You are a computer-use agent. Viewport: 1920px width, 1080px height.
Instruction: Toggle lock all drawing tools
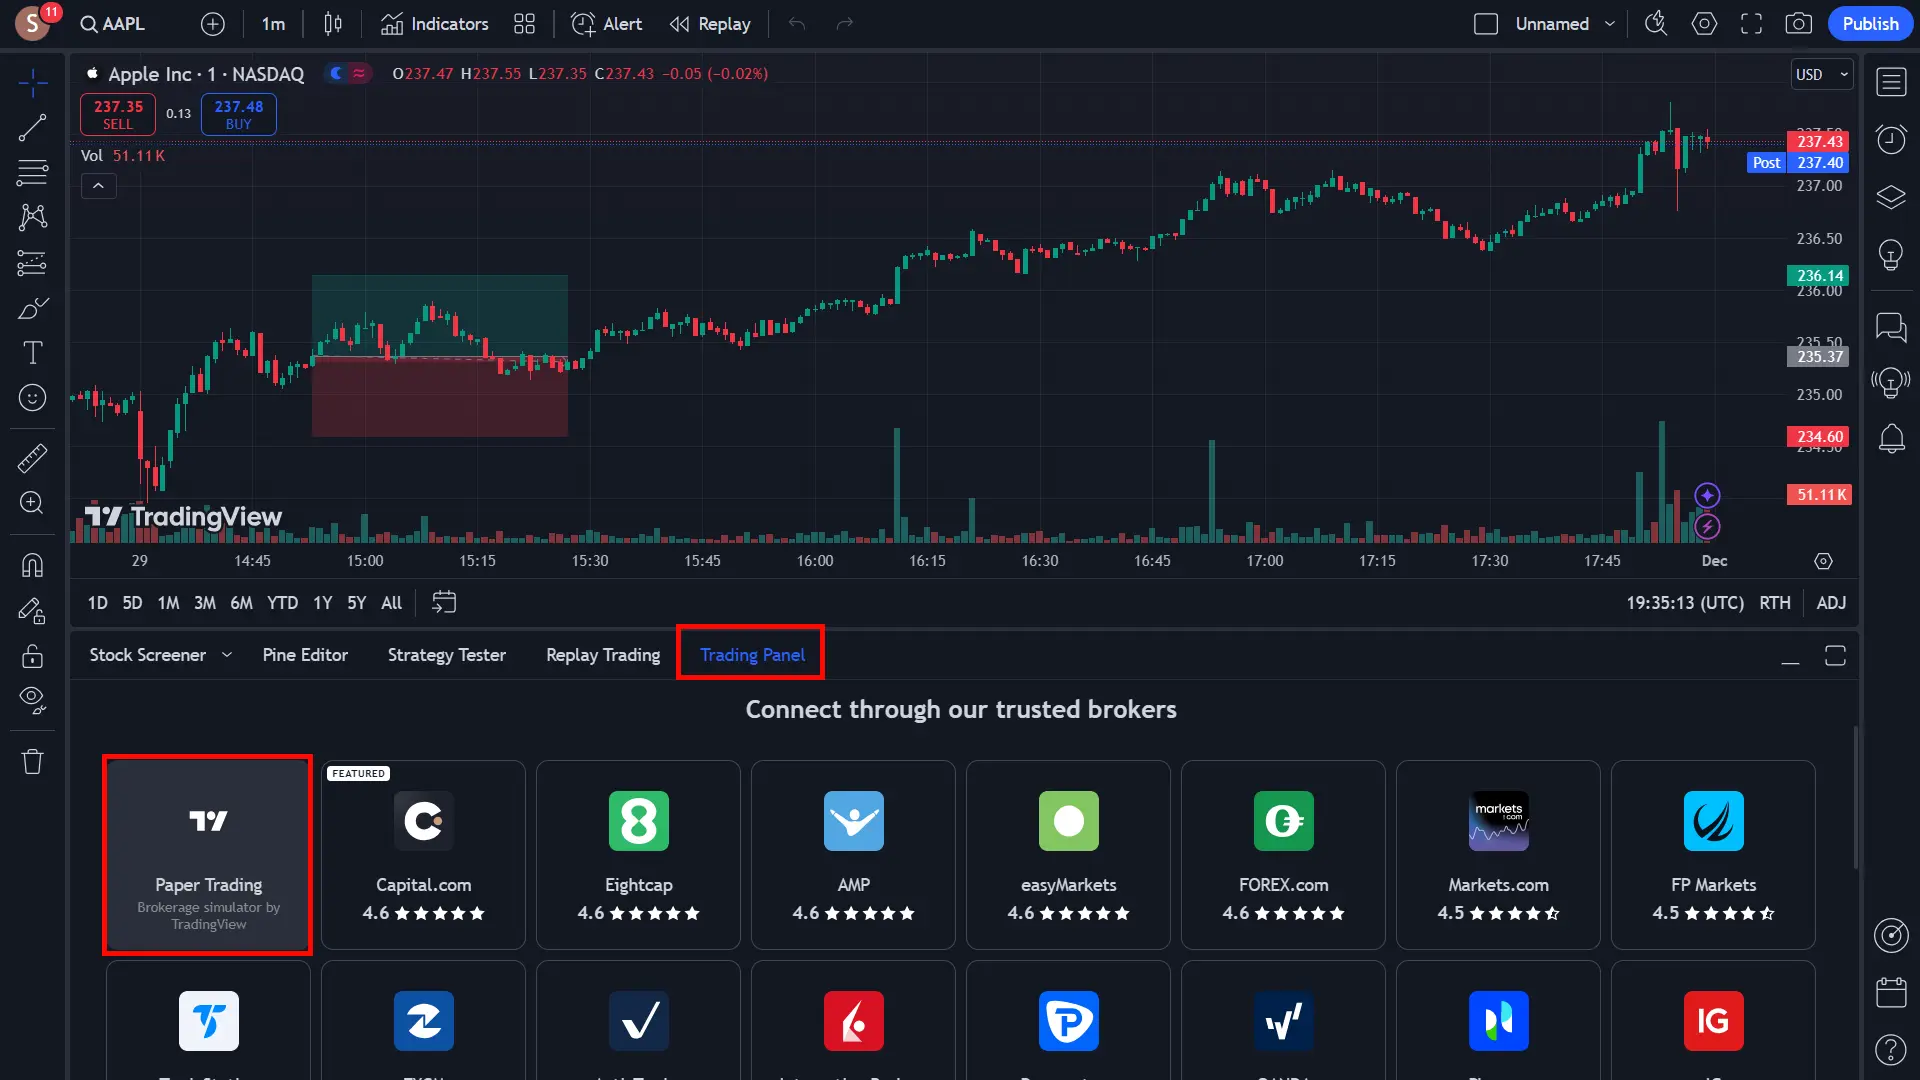[32, 656]
